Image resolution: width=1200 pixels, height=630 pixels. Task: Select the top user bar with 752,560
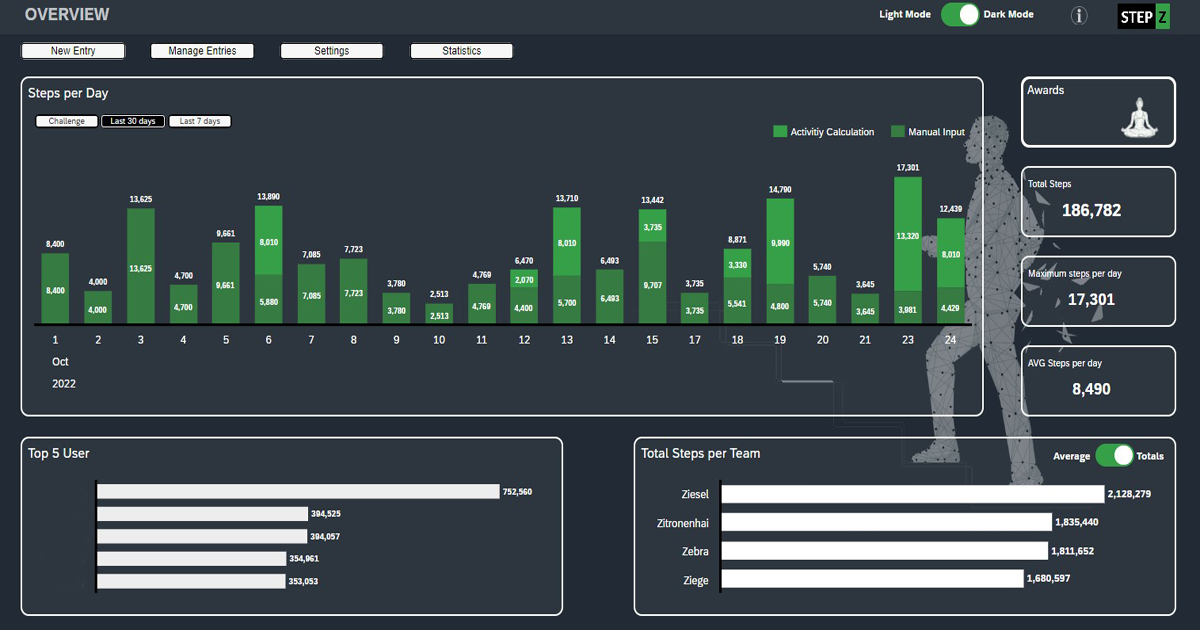[297, 491]
